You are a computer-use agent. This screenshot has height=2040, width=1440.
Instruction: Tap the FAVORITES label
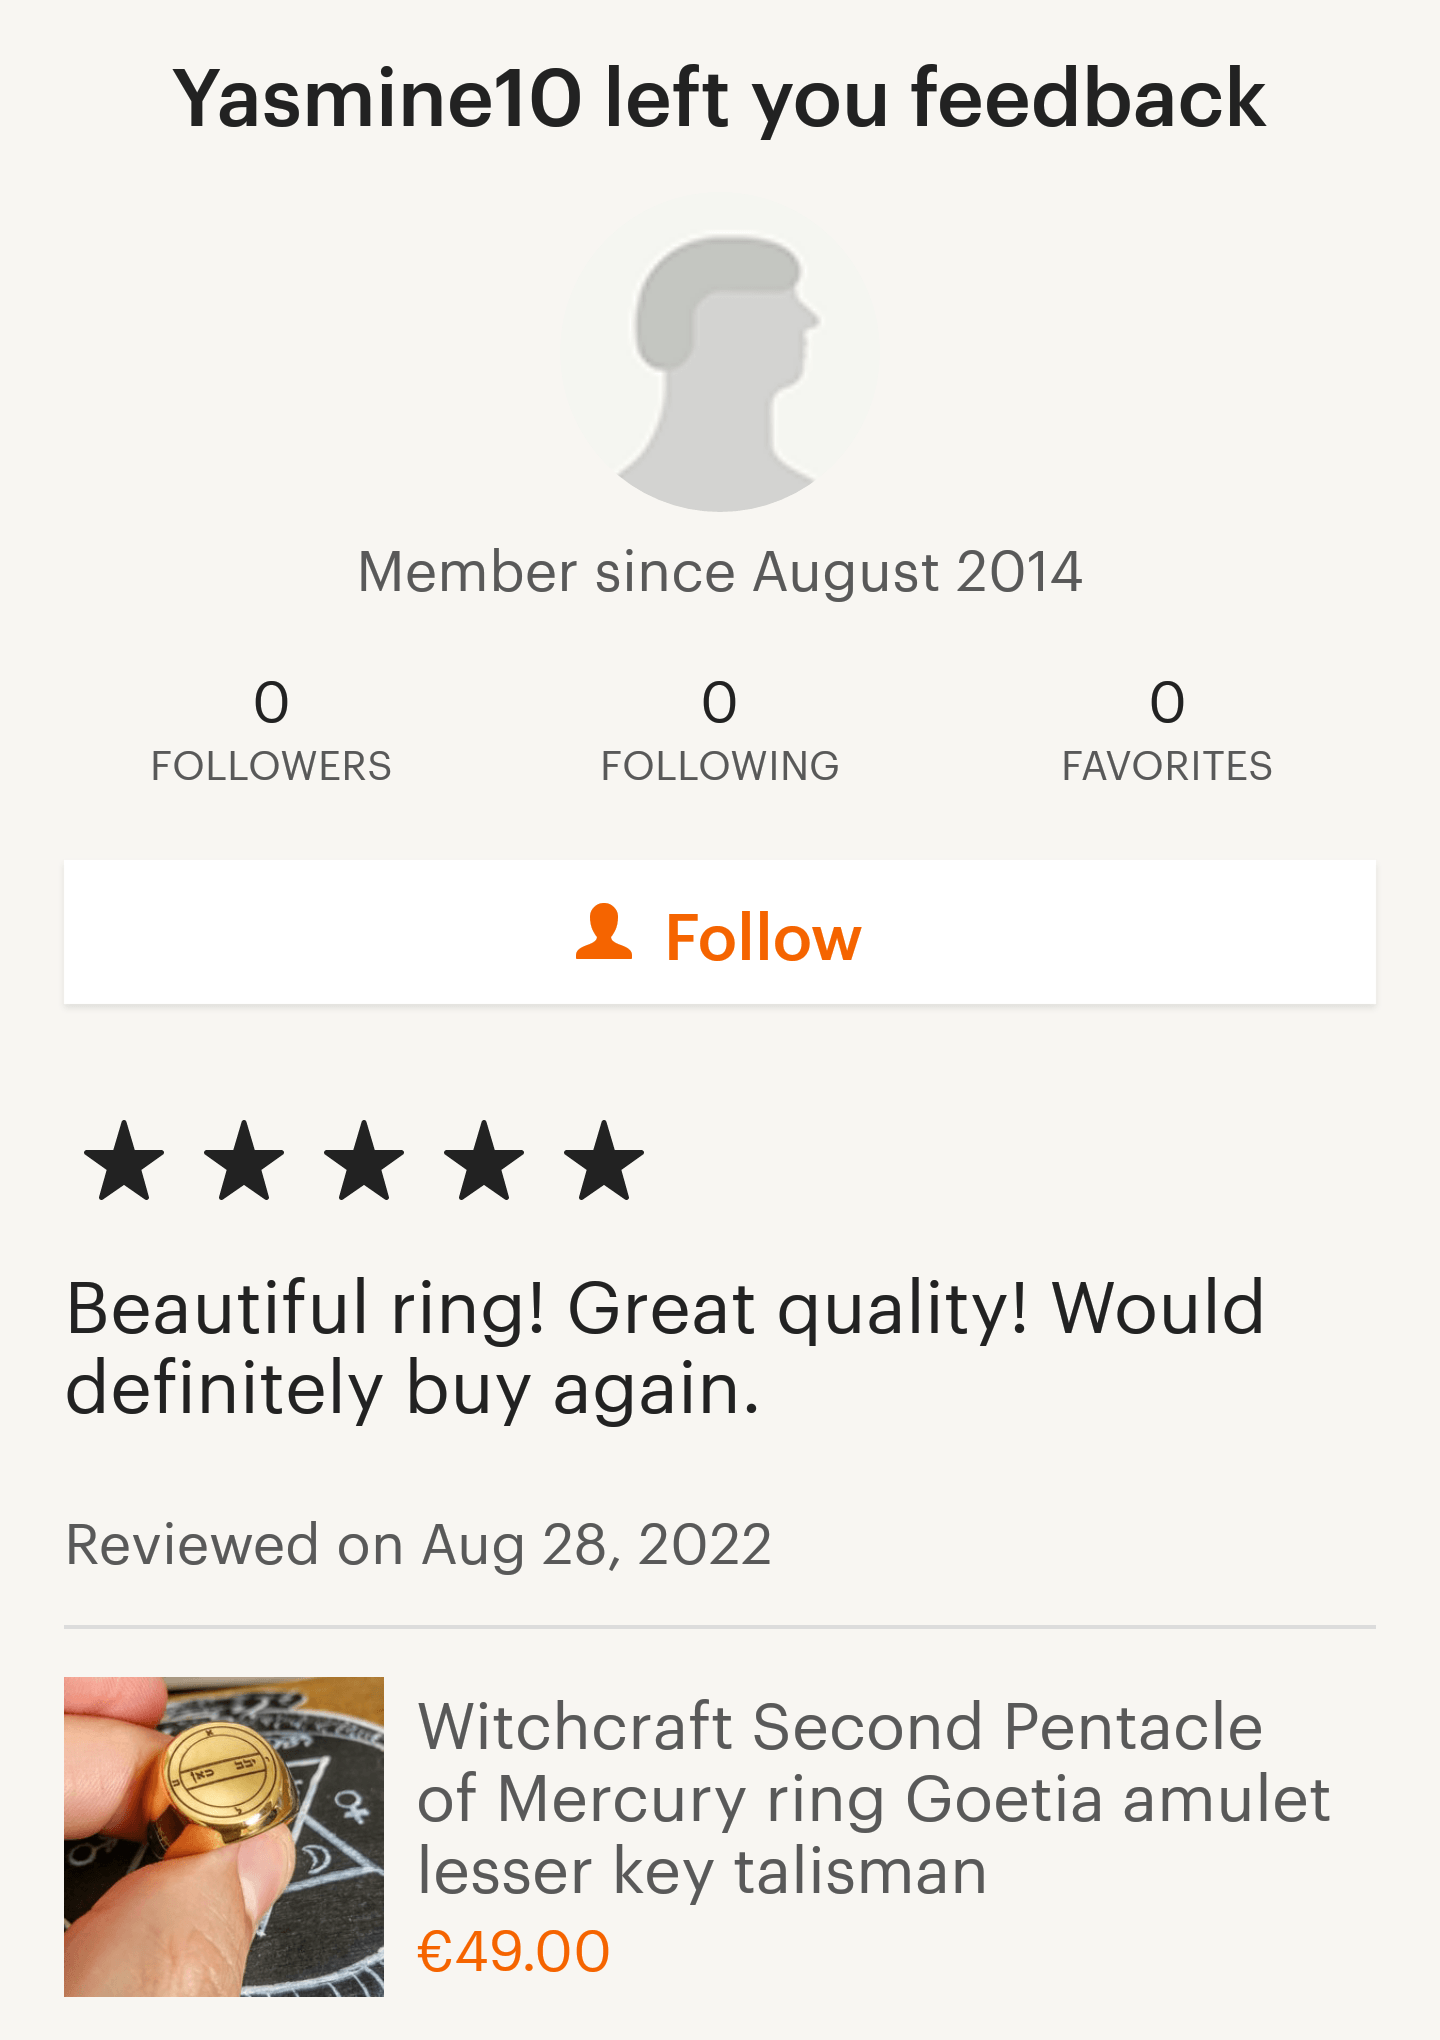[1167, 766]
